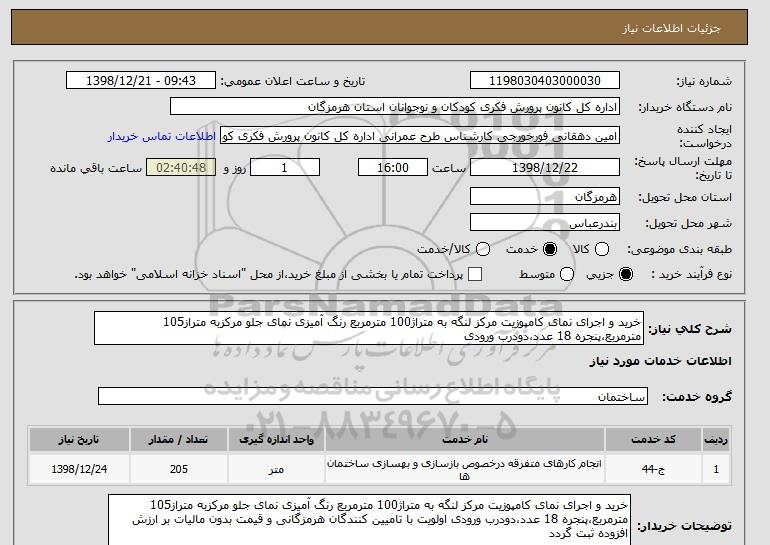The image size is (770, 545).
Task: Click the remaining time field 02:40:48
Action: tap(181, 167)
